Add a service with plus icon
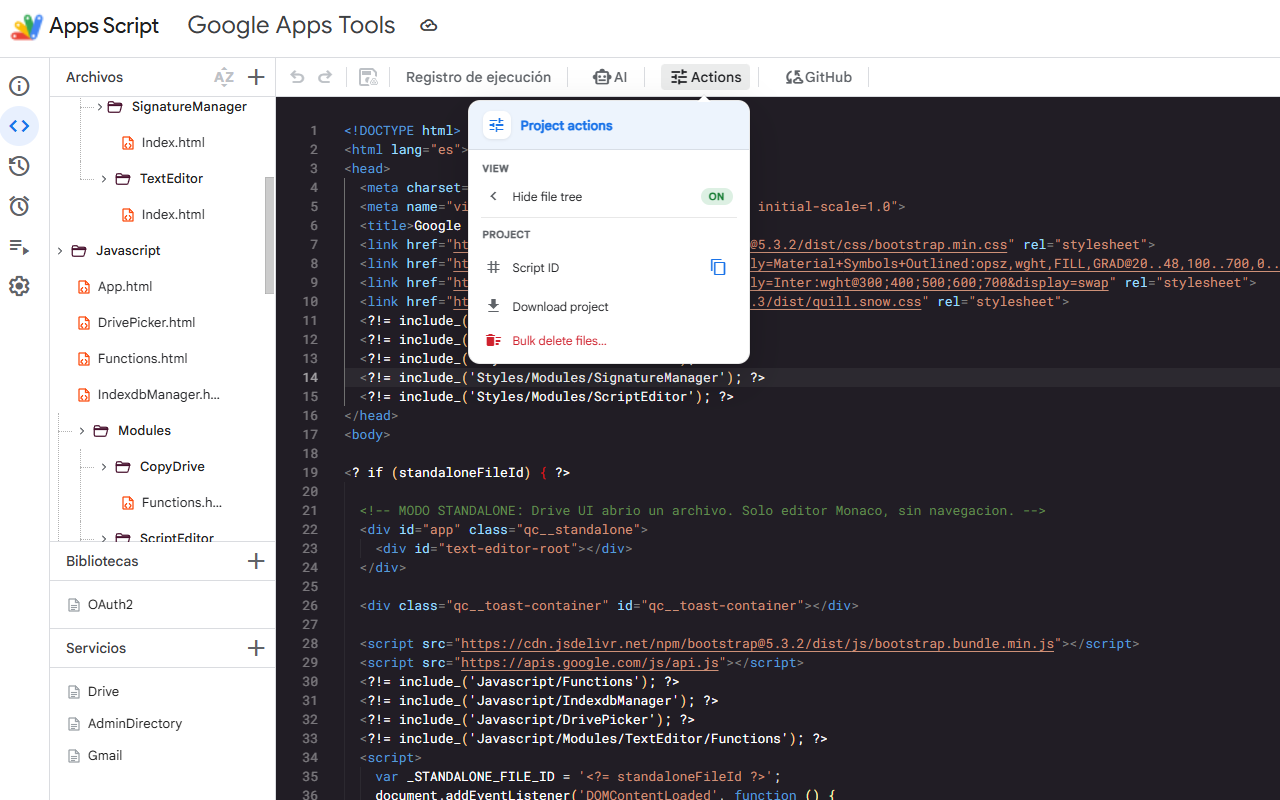 (256, 648)
